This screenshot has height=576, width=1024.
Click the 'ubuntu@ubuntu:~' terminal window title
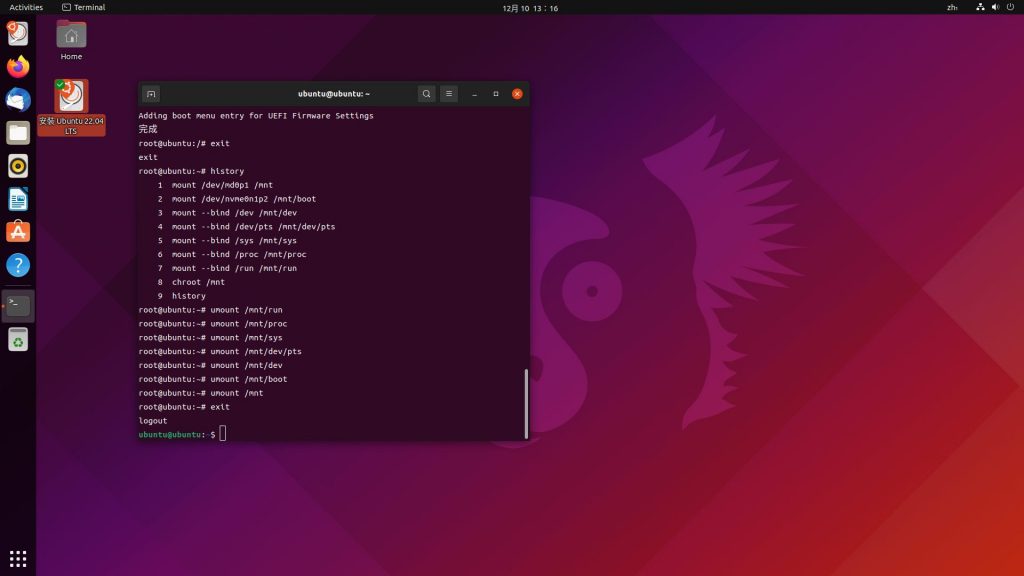[x=334, y=94]
